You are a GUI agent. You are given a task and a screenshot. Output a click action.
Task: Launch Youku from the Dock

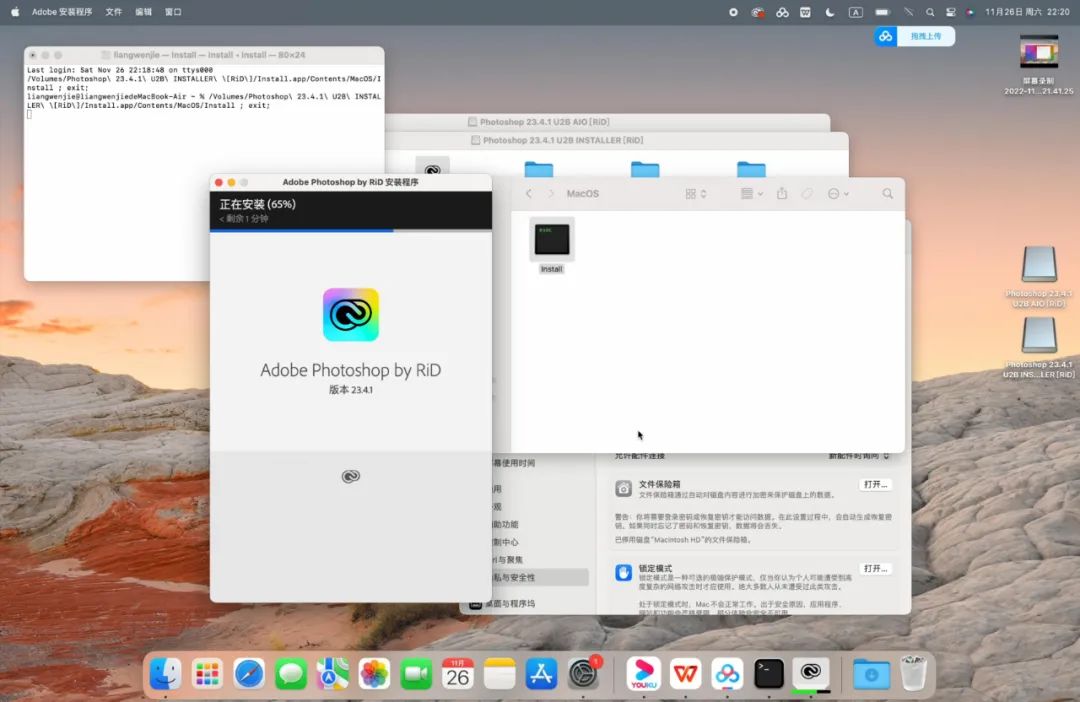click(643, 673)
